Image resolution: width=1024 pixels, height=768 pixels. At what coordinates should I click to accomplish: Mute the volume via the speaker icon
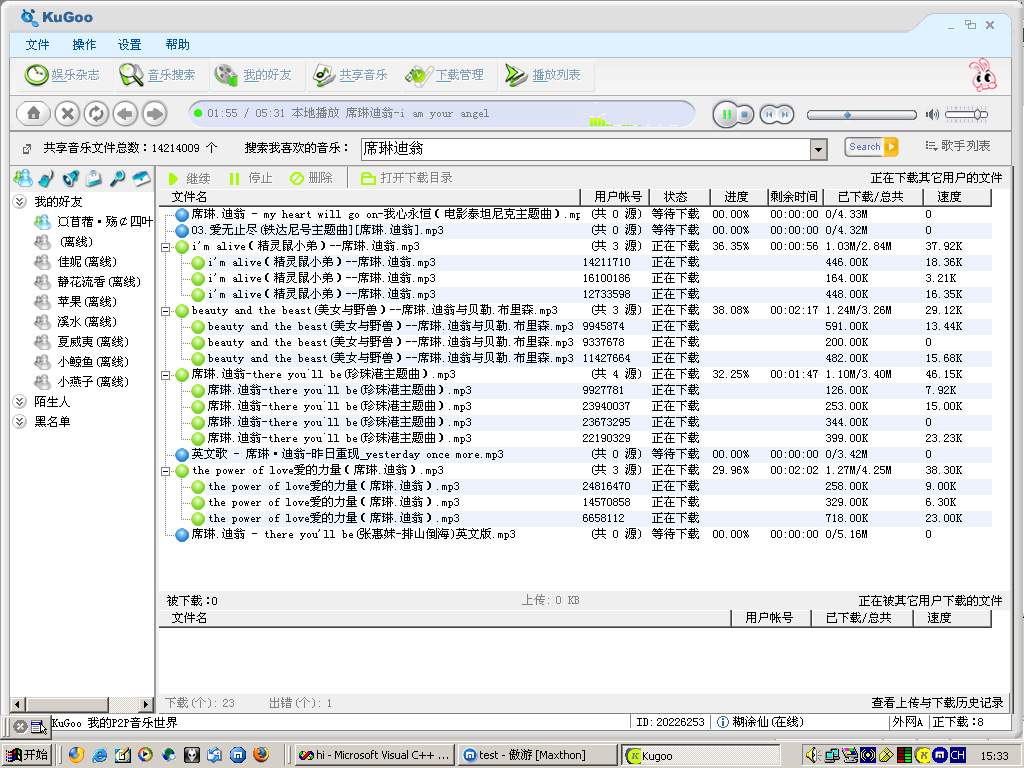click(x=932, y=115)
